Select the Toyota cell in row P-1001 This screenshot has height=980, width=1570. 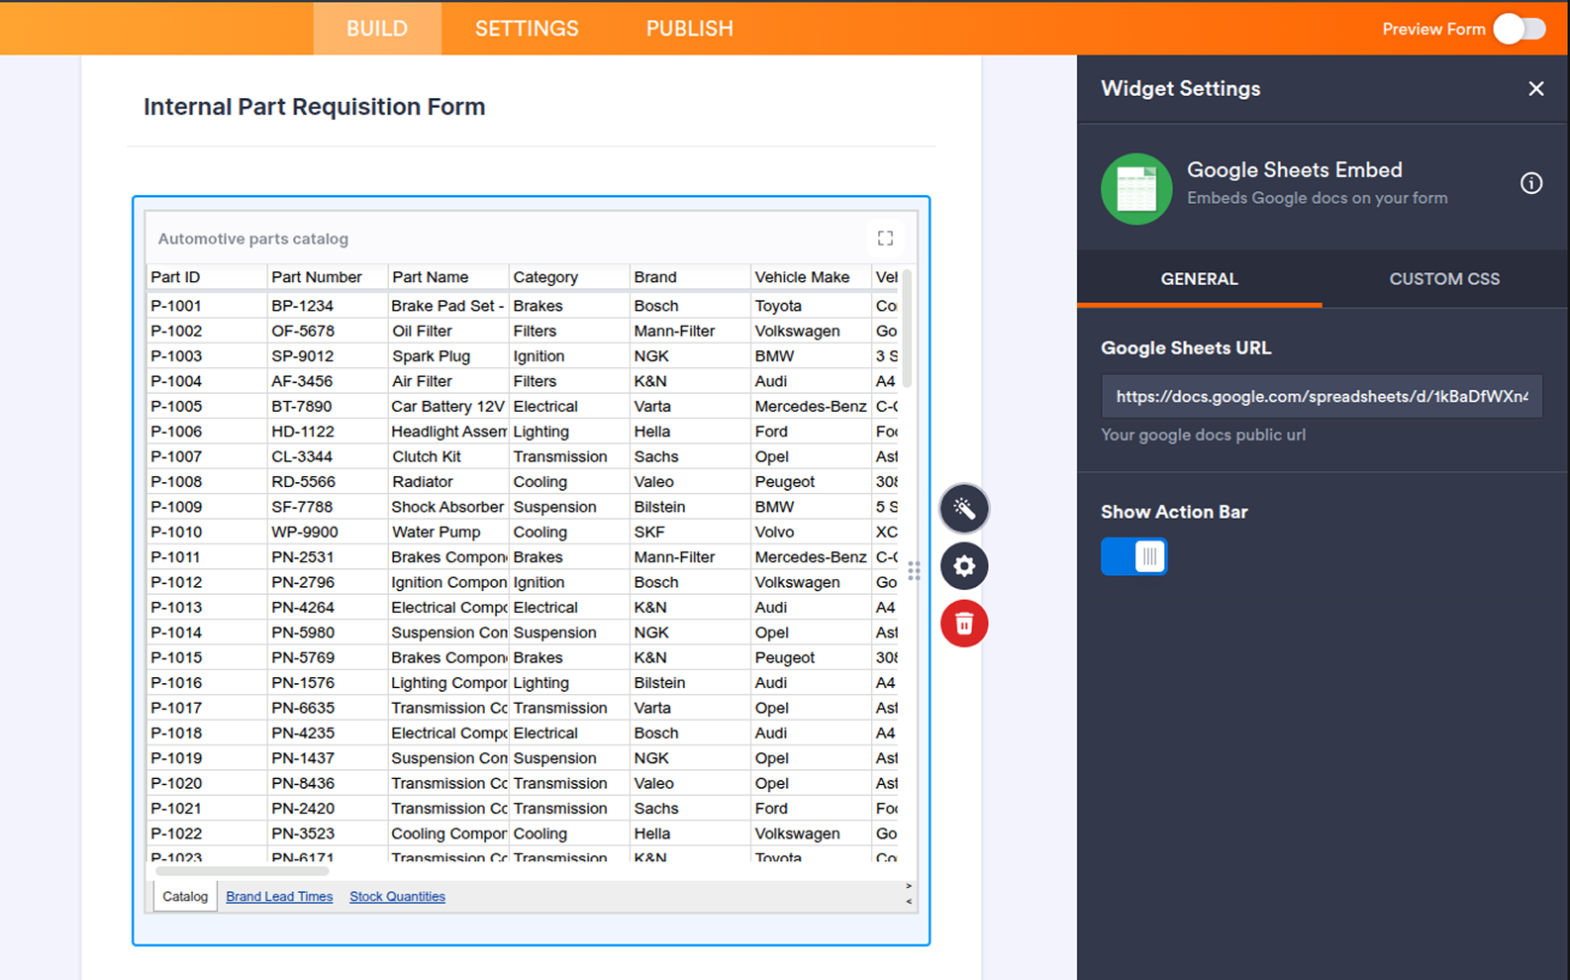point(811,306)
